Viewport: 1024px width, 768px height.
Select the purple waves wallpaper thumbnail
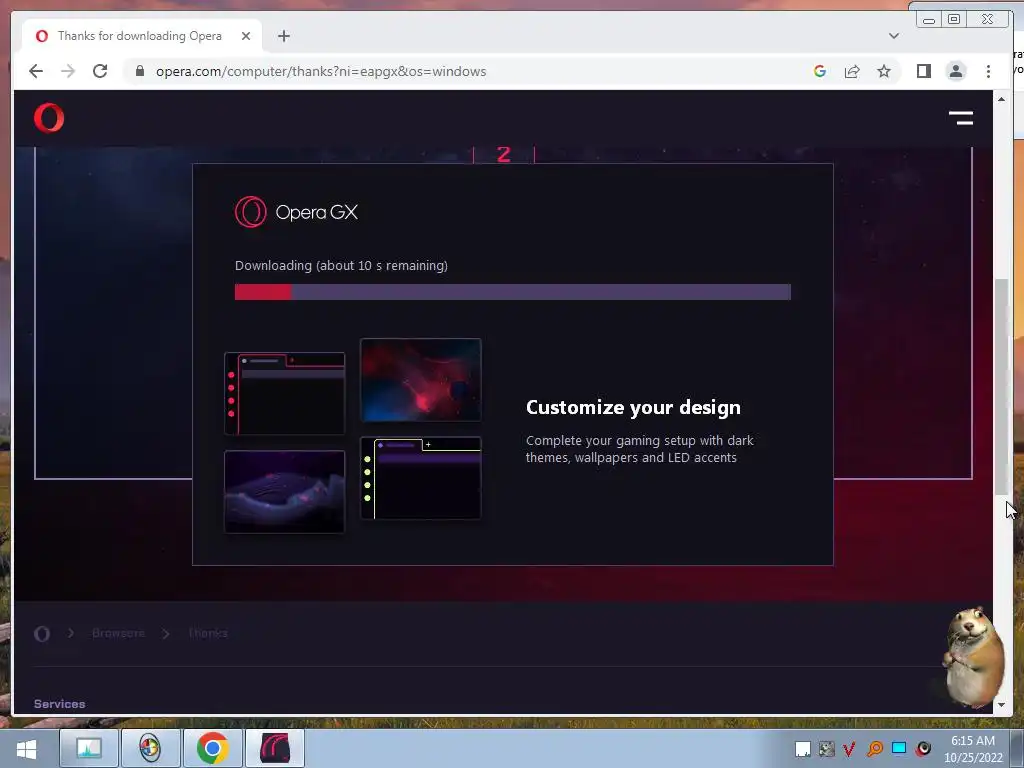coord(284,491)
